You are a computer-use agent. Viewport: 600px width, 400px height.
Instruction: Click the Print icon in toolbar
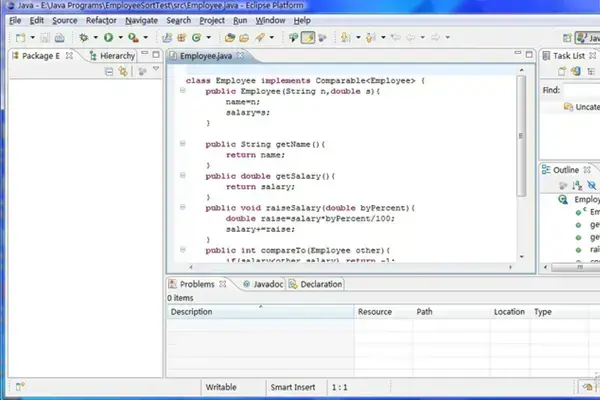[x=59, y=37]
